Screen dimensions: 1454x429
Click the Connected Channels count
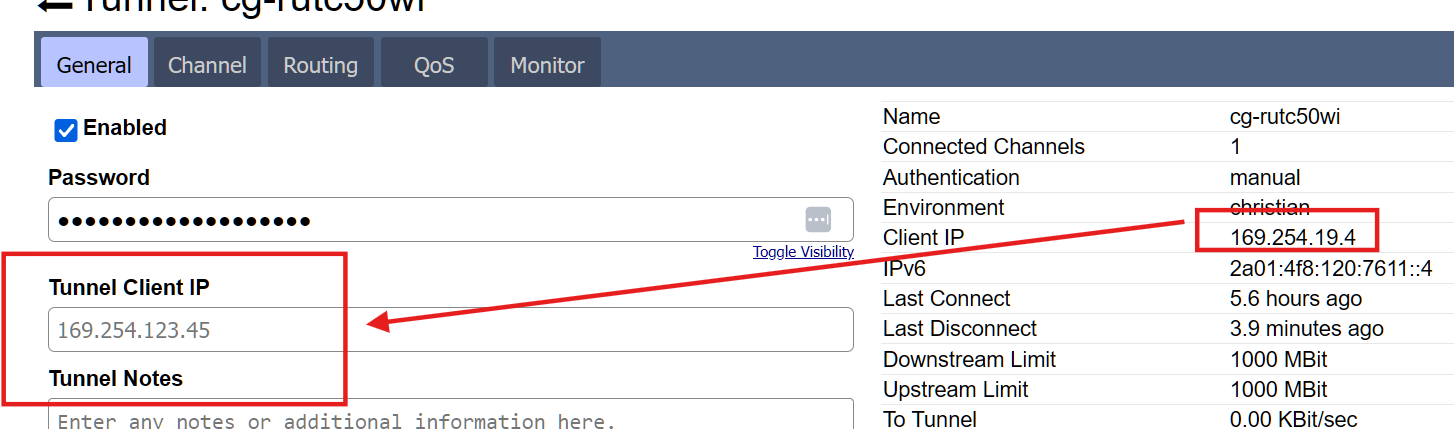click(x=1235, y=147)
